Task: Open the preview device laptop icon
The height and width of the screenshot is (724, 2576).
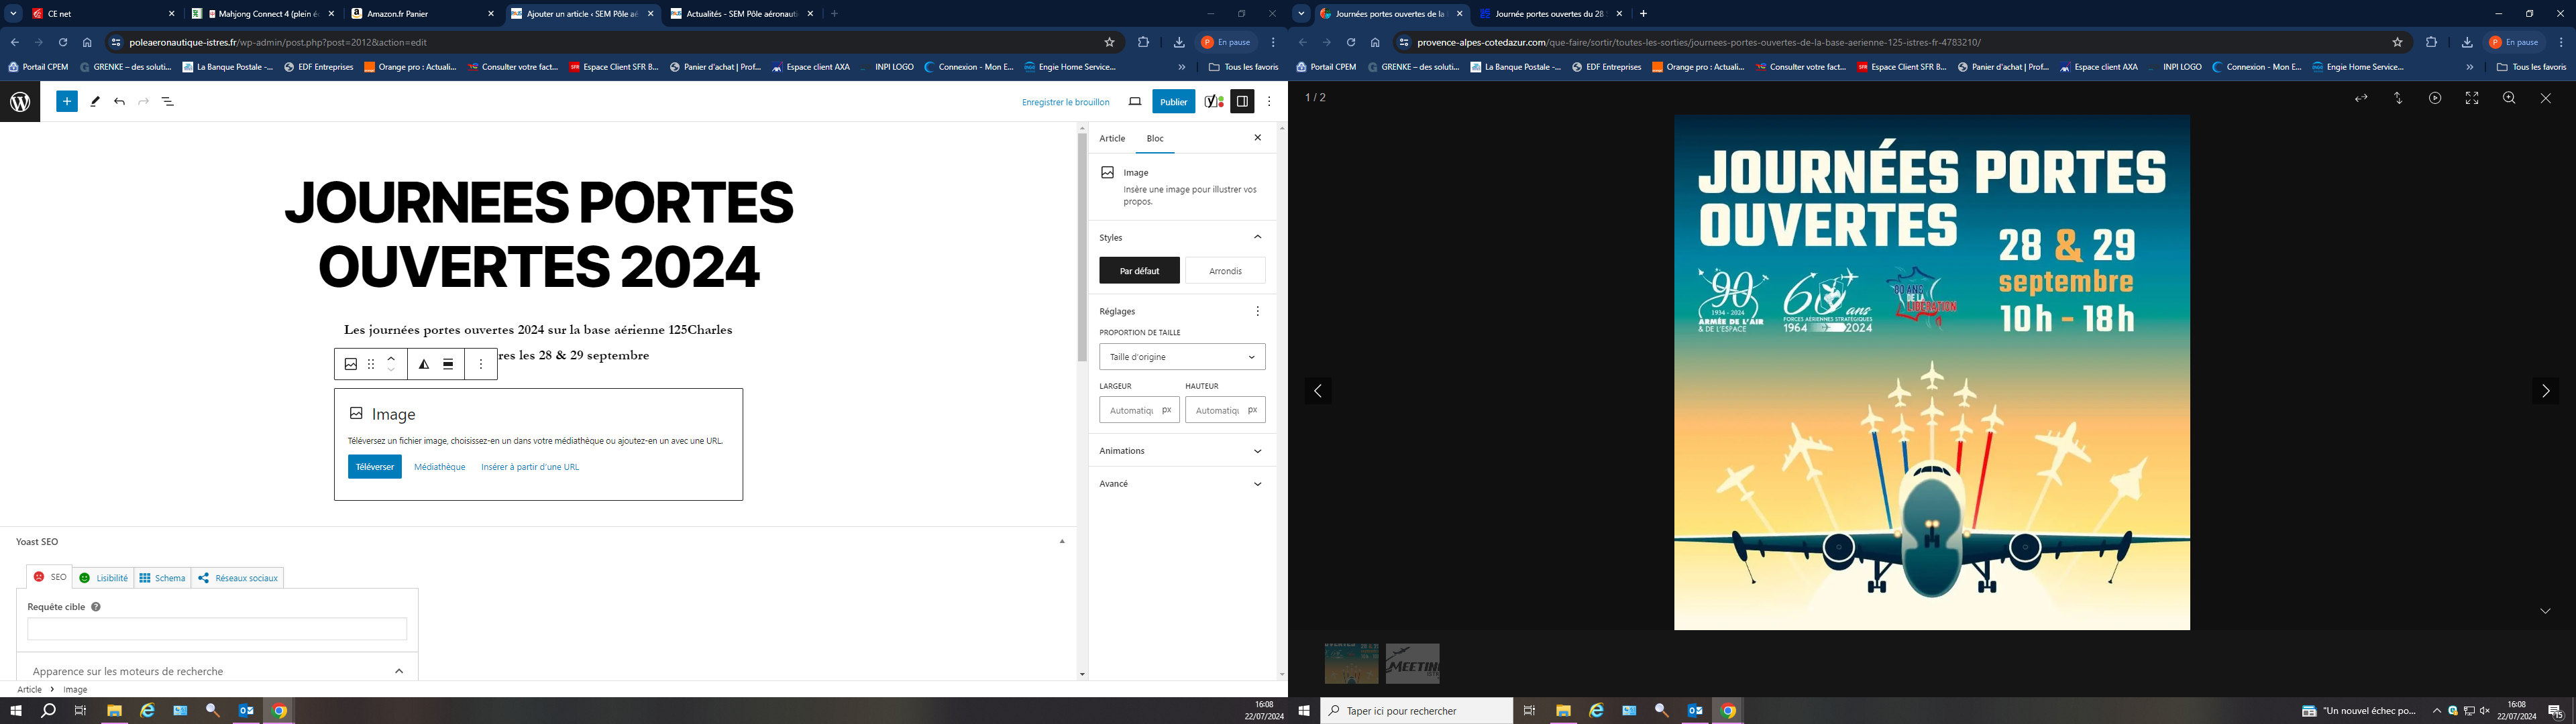Action: [x=1135, y=102]
